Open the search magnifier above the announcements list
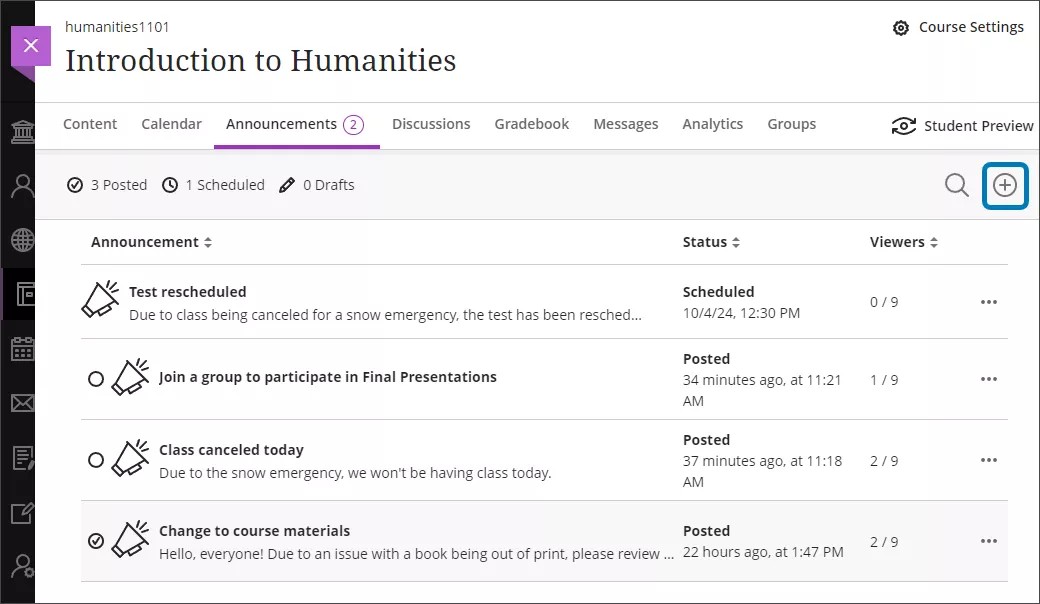This screenshot has height=604, width=1040. (956, 185)
